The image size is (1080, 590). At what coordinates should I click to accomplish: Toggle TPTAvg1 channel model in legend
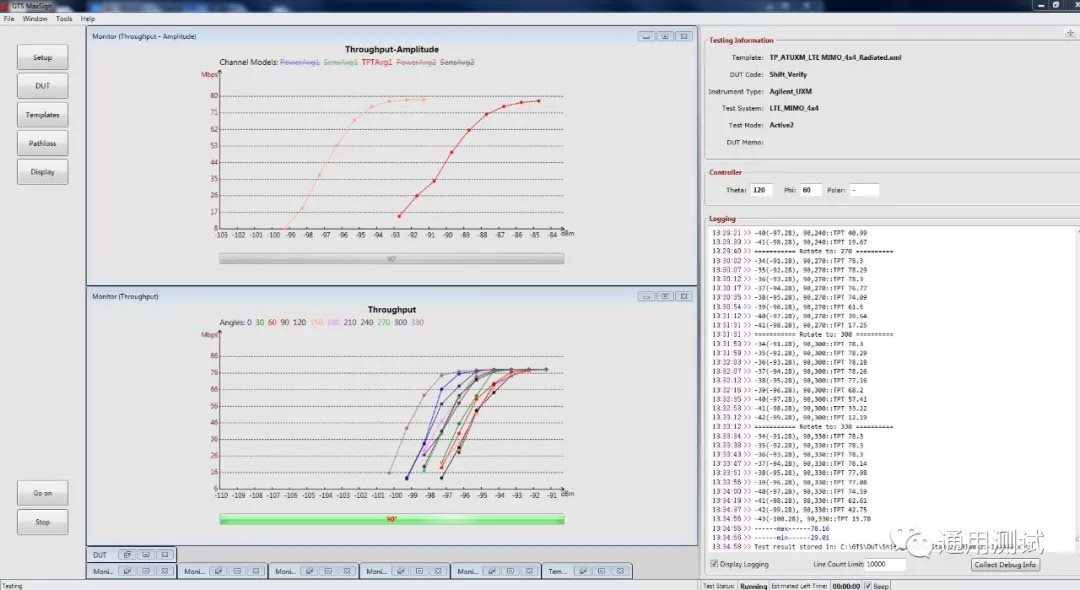tap(376, 62)
